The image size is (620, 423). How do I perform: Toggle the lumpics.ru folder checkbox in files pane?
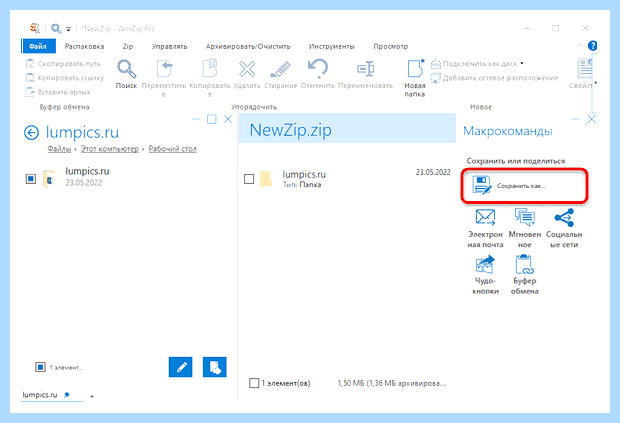click(x=31, y=179)
